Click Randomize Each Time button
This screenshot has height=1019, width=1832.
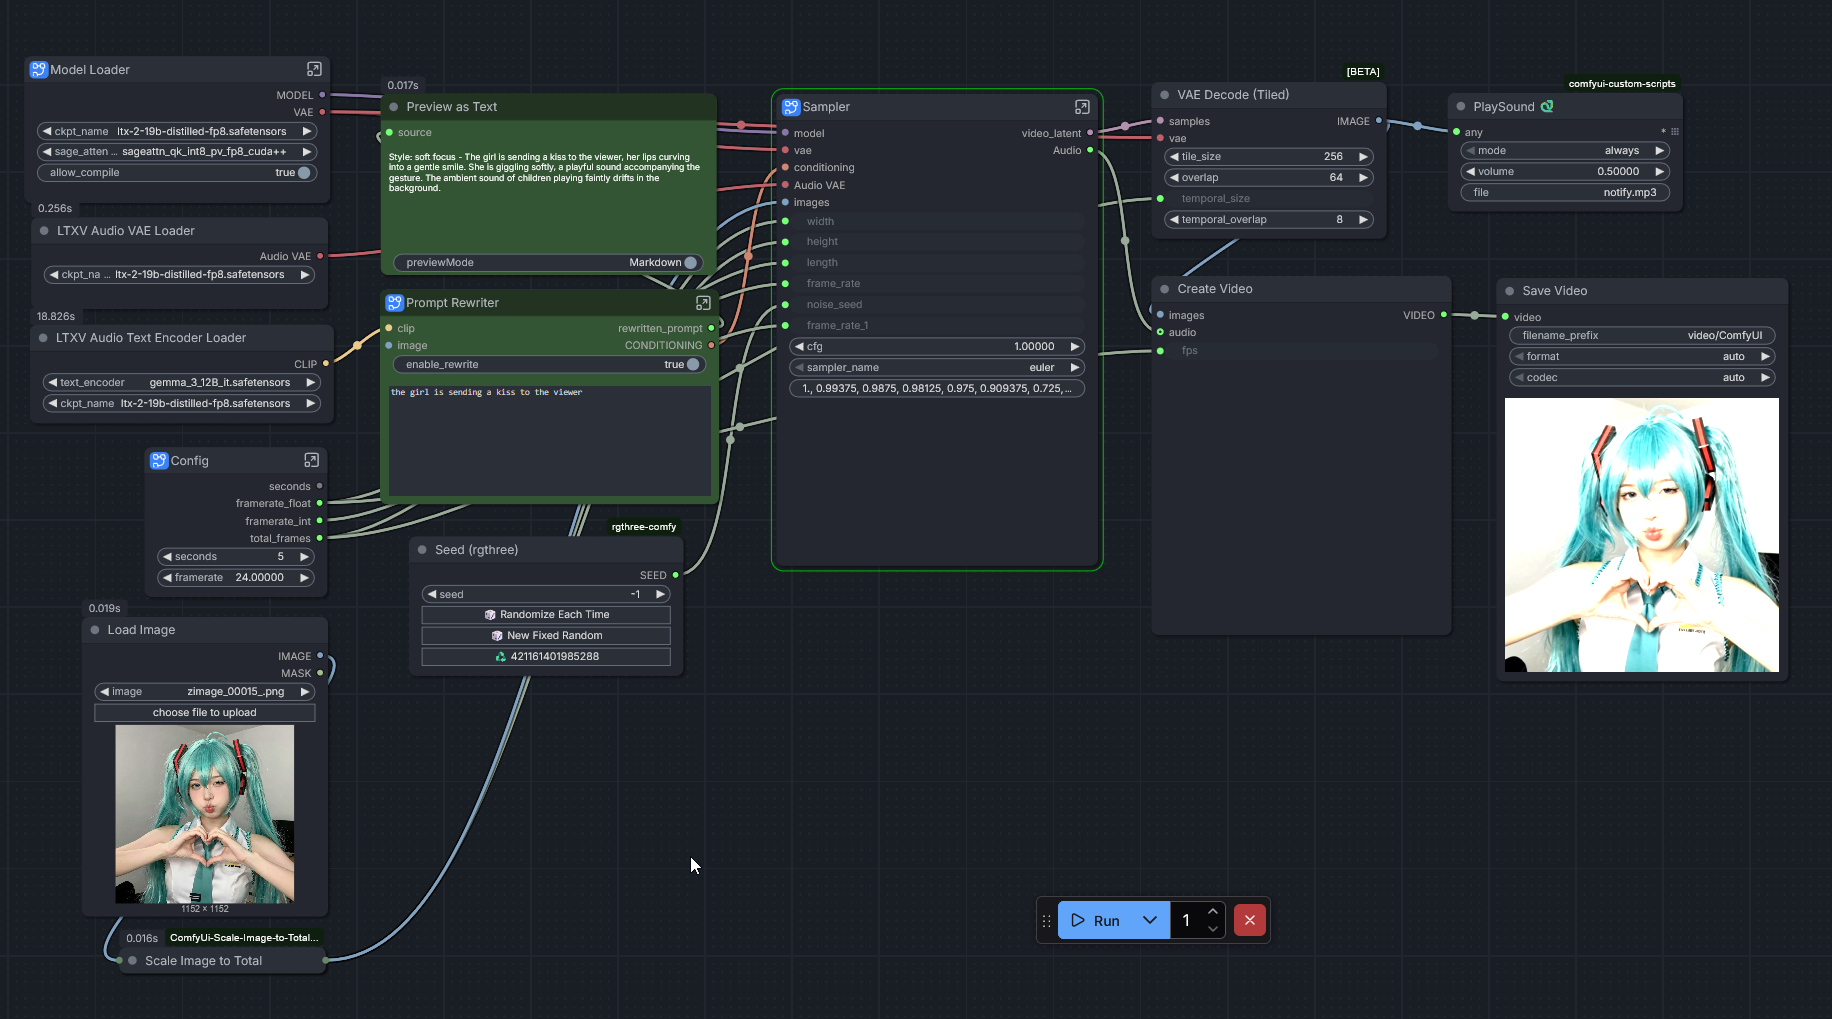546,615
